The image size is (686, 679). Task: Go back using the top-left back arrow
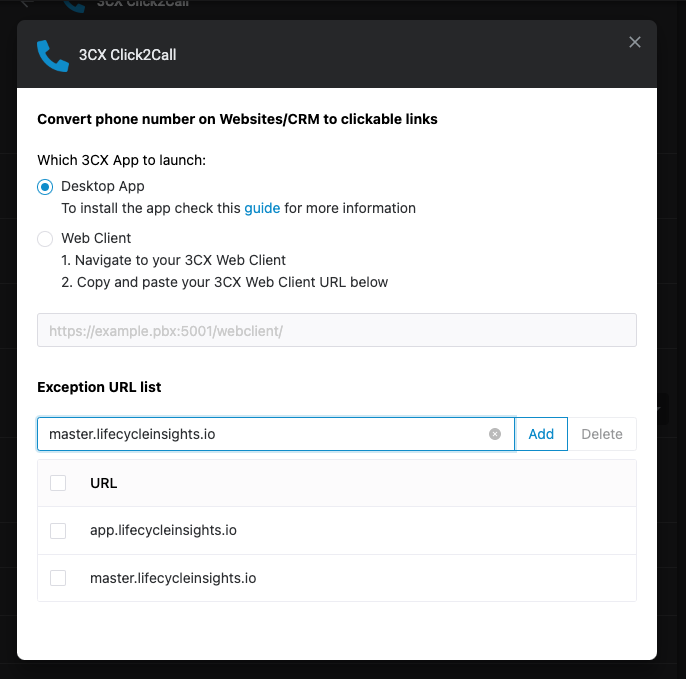point(27,3)
